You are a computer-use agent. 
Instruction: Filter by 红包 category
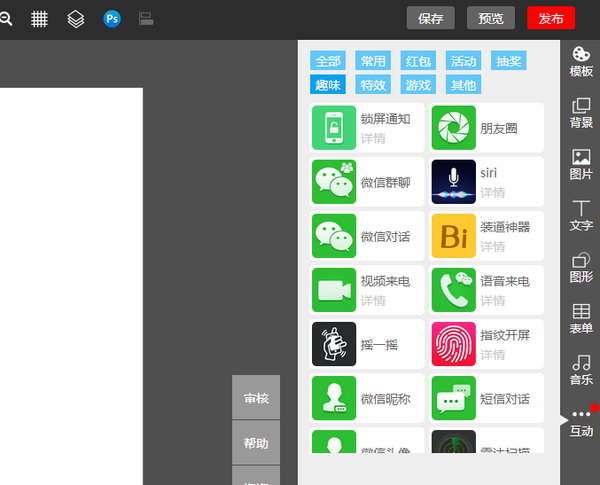click(x=418, y=60)
